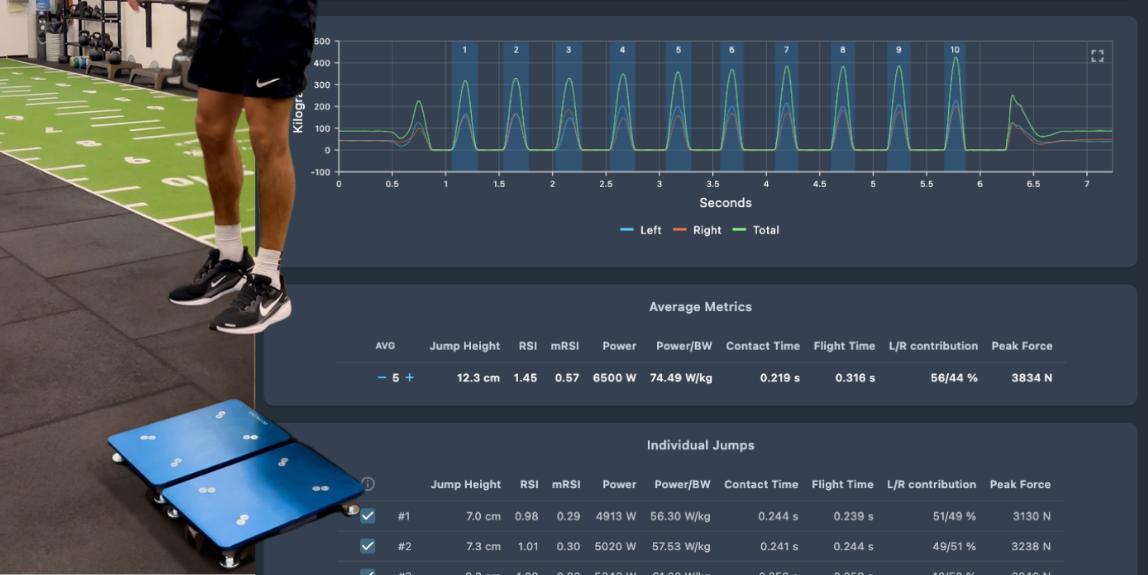Click the RSI column header in Average Metrics
1148x575 pixels.
[x=528, y=346]
